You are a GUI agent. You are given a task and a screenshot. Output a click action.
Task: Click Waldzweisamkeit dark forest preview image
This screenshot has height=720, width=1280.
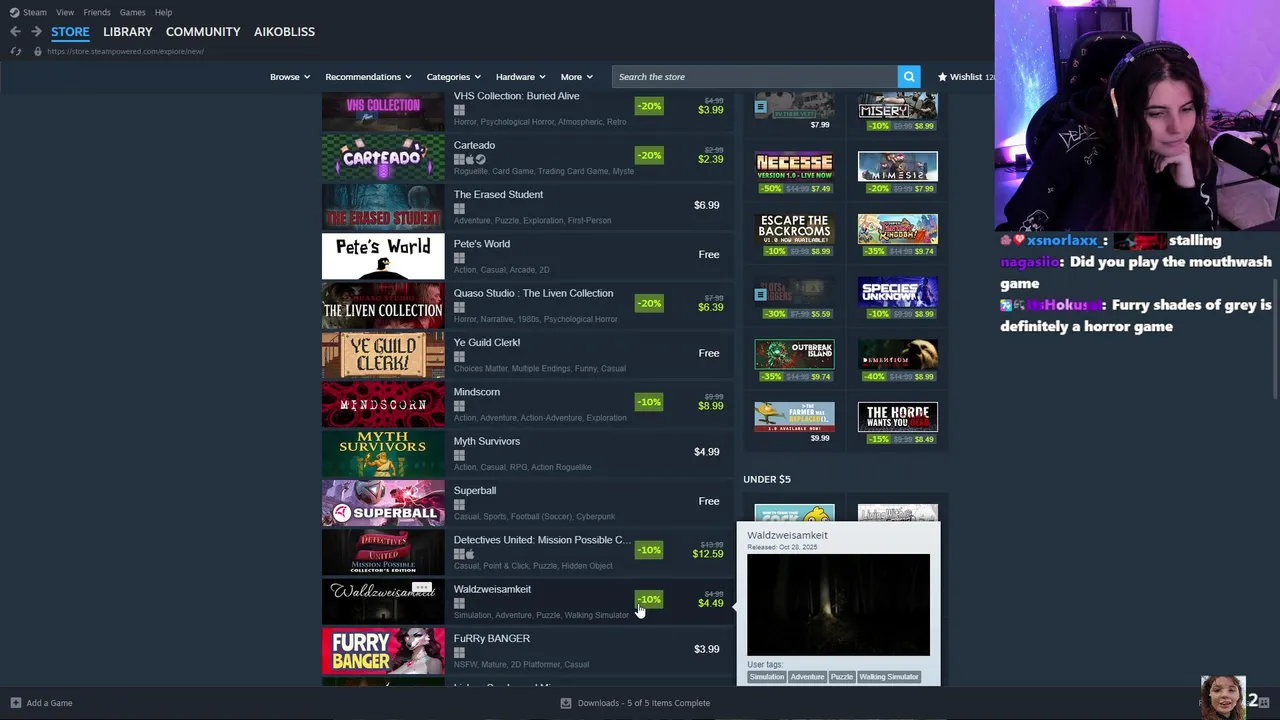[x=838, y=605]
